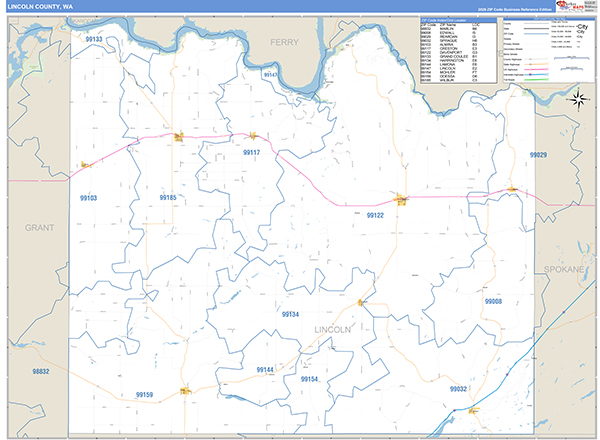The width and height of the screenshot is (600, 440).
Task: Select the 99134 ZIP code label
Action: [290, 315]
